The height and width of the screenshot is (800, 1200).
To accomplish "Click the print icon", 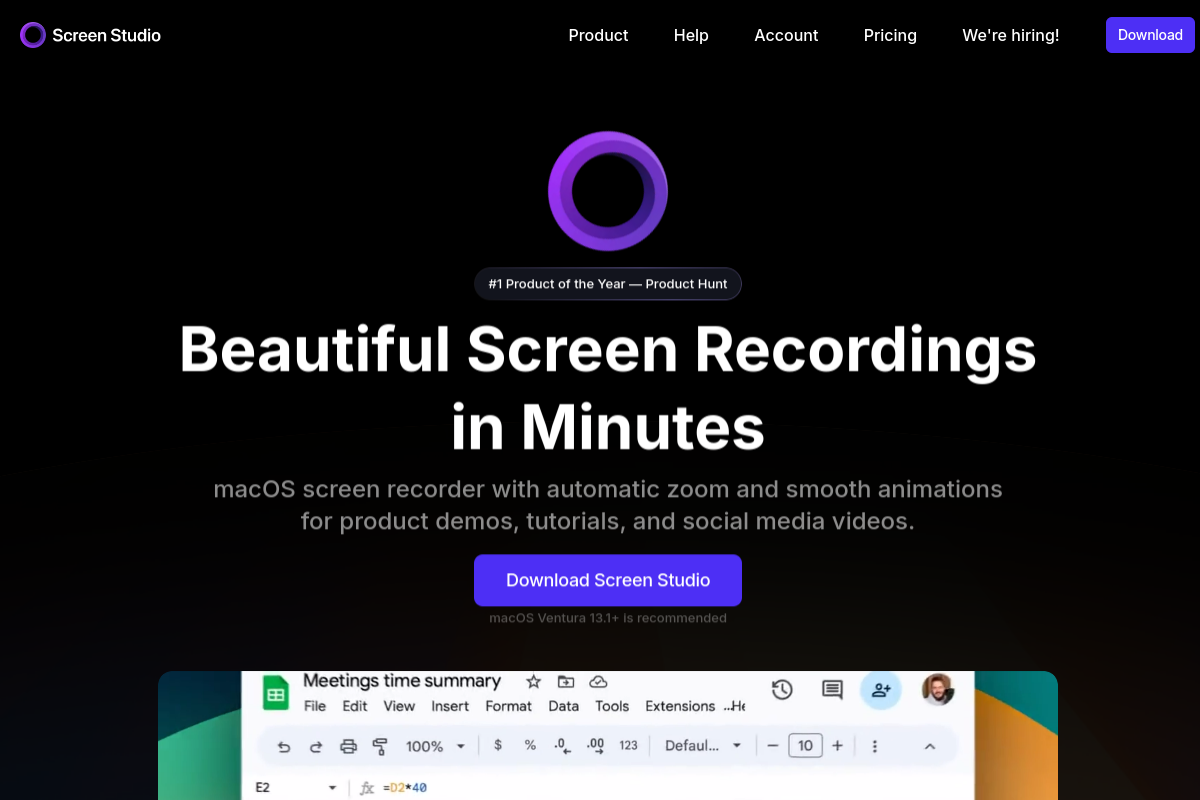I will [x=348, y=746].
